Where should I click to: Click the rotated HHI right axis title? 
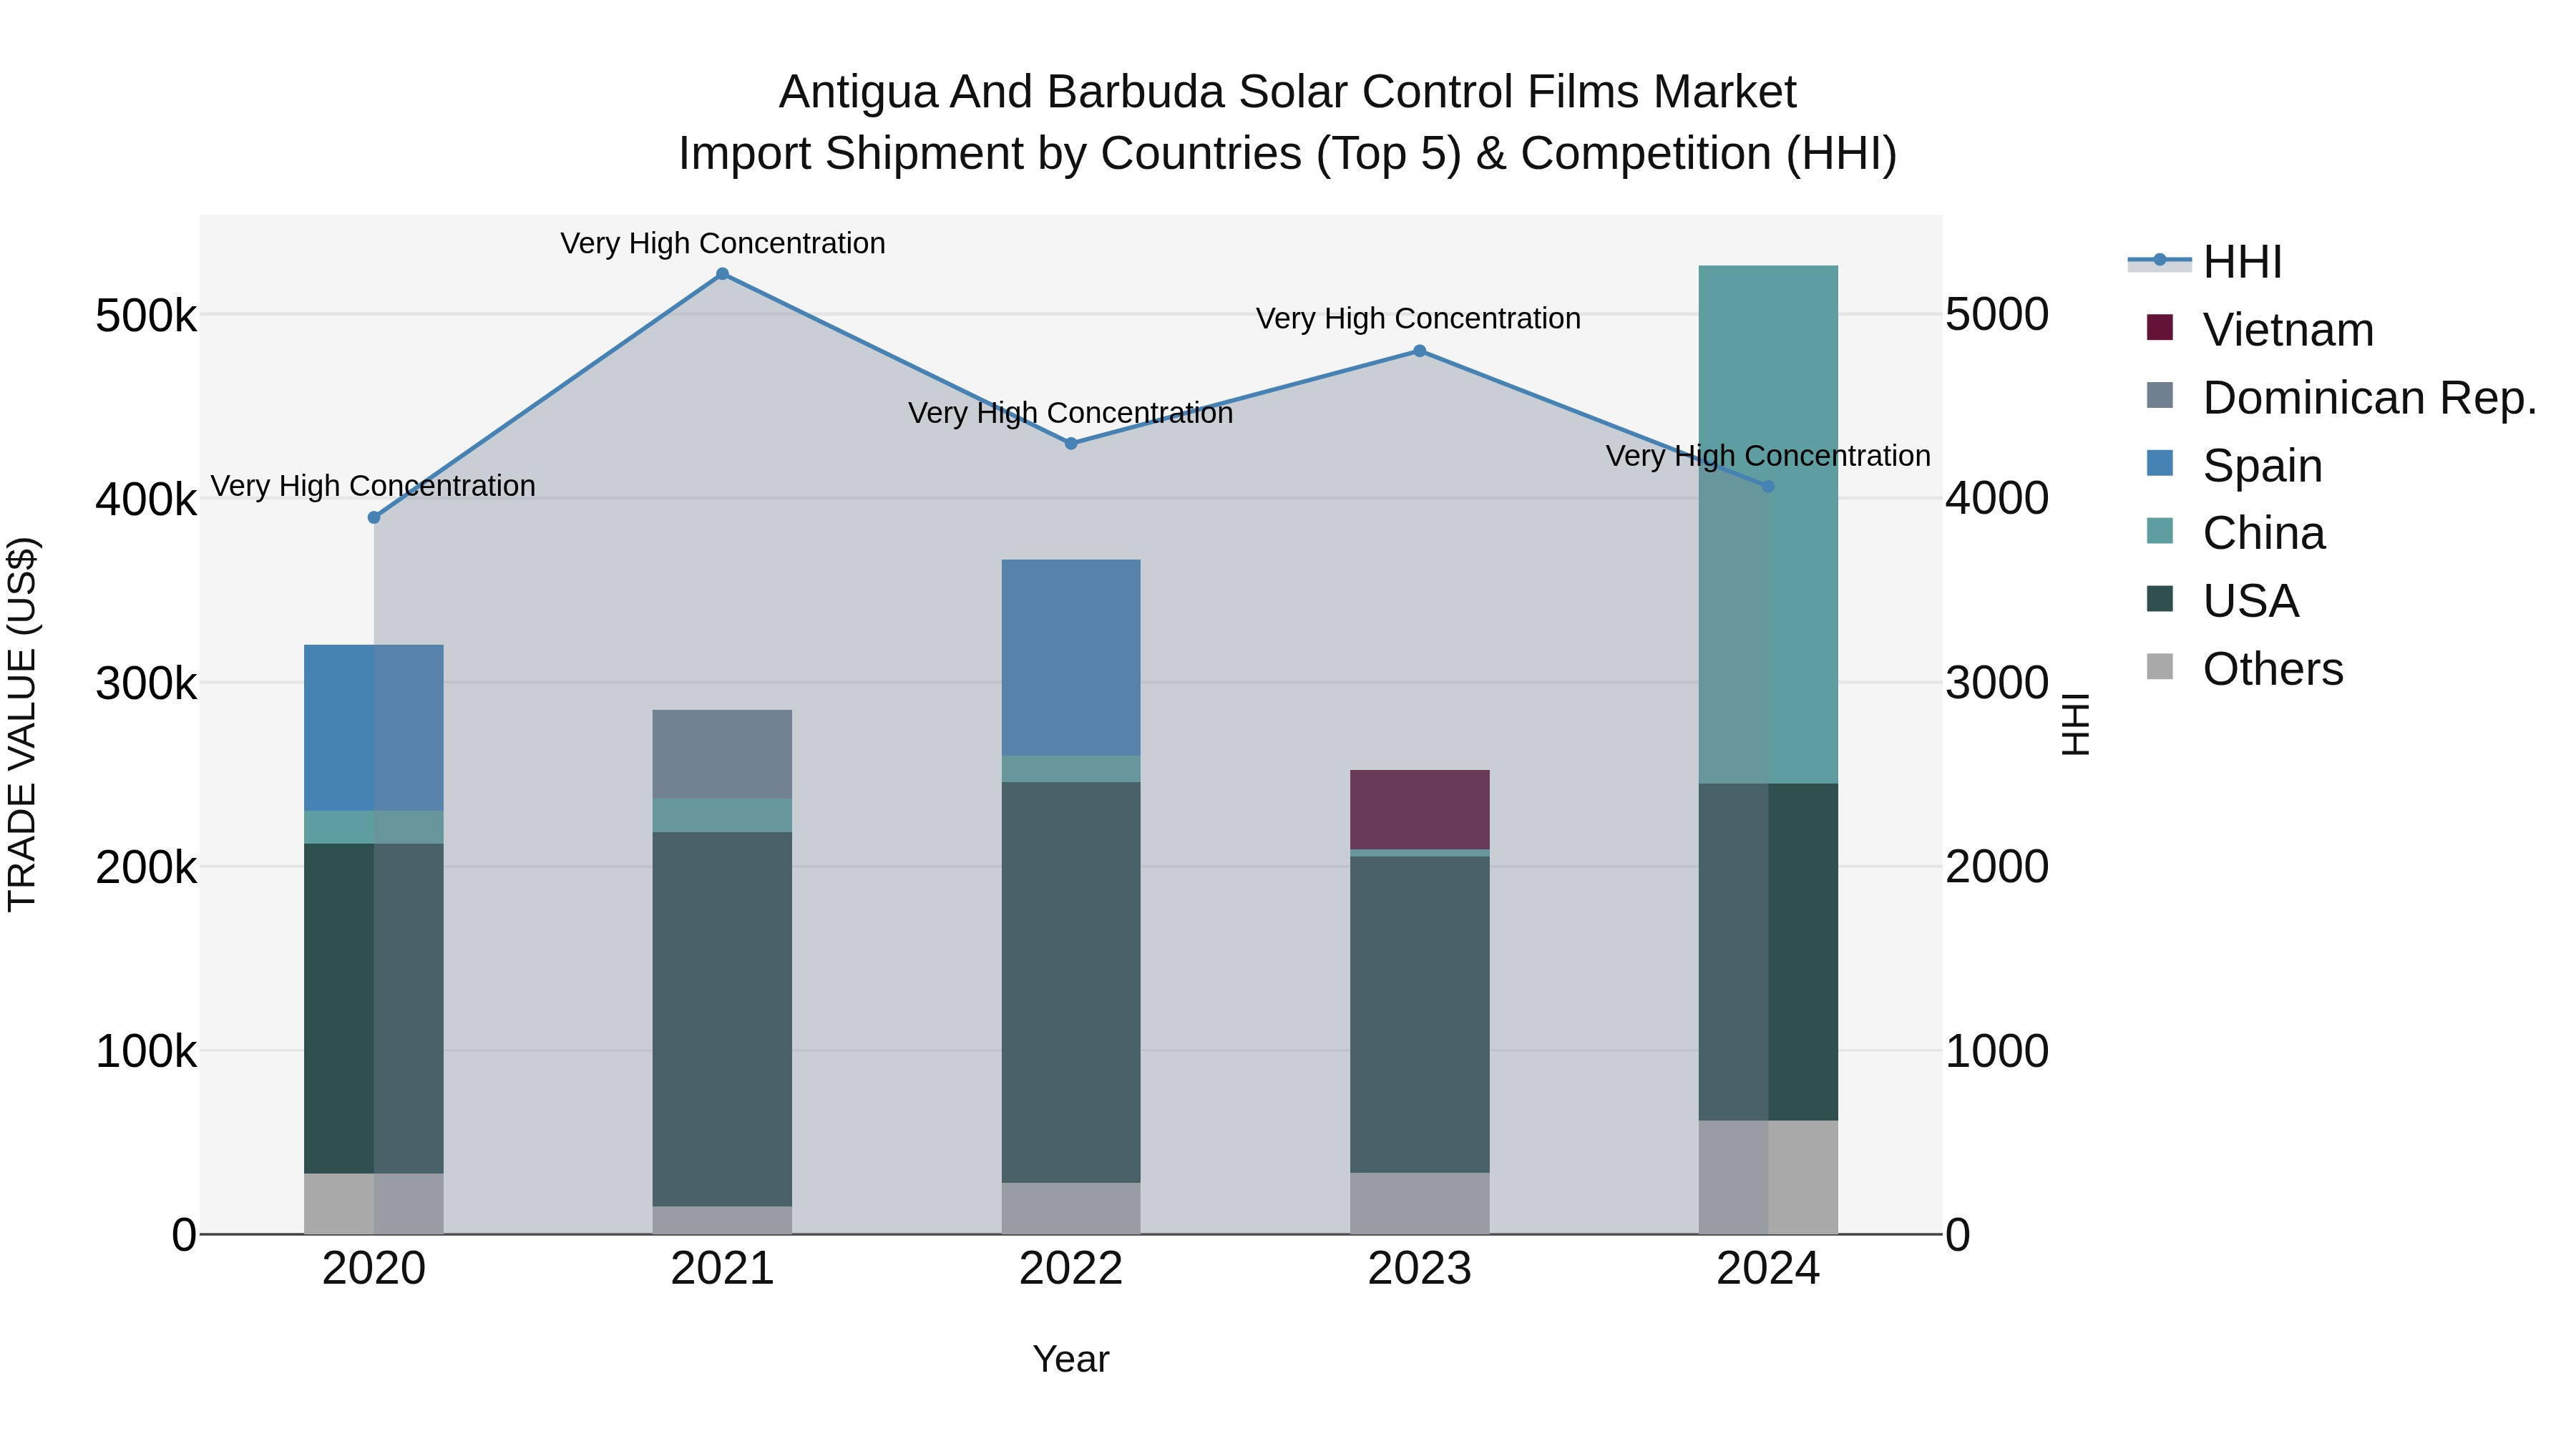(2076, 724)
